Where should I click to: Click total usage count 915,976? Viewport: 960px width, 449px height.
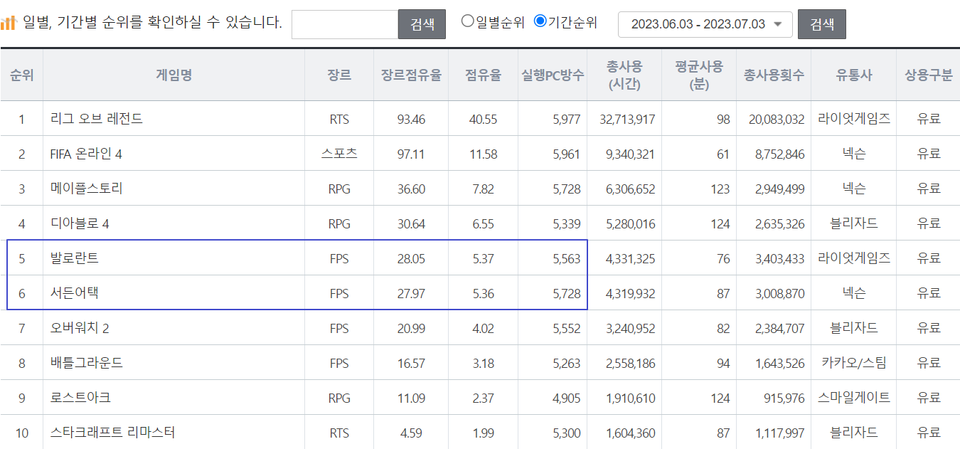[x=784, y=399]
